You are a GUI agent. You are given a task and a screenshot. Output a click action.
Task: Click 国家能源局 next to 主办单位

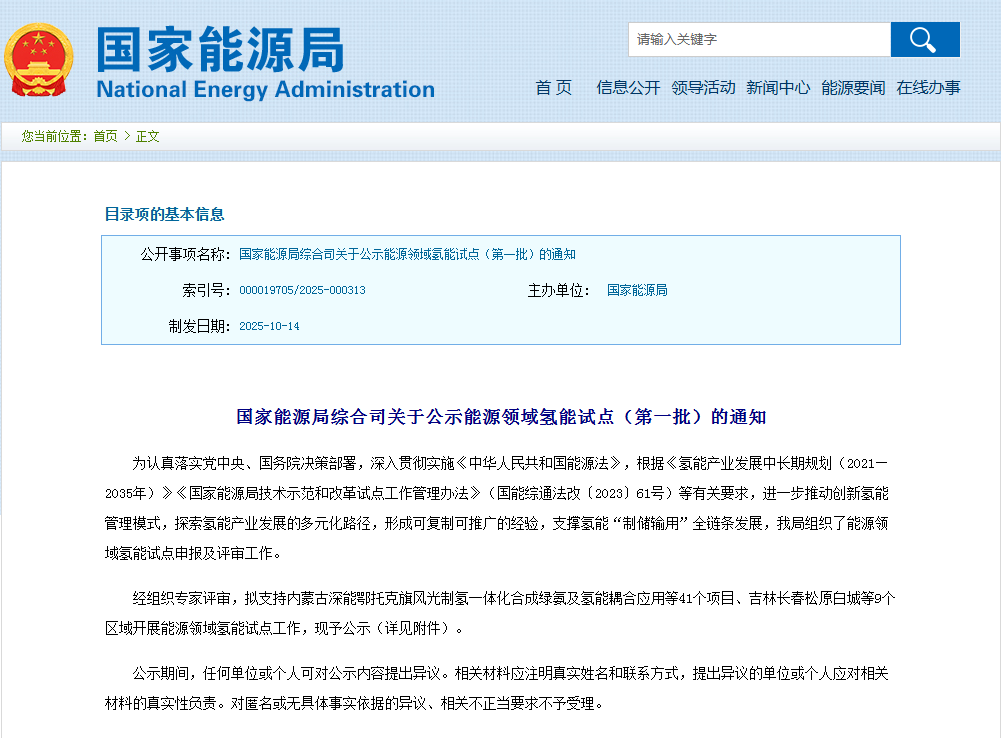[x=637, y=290]
